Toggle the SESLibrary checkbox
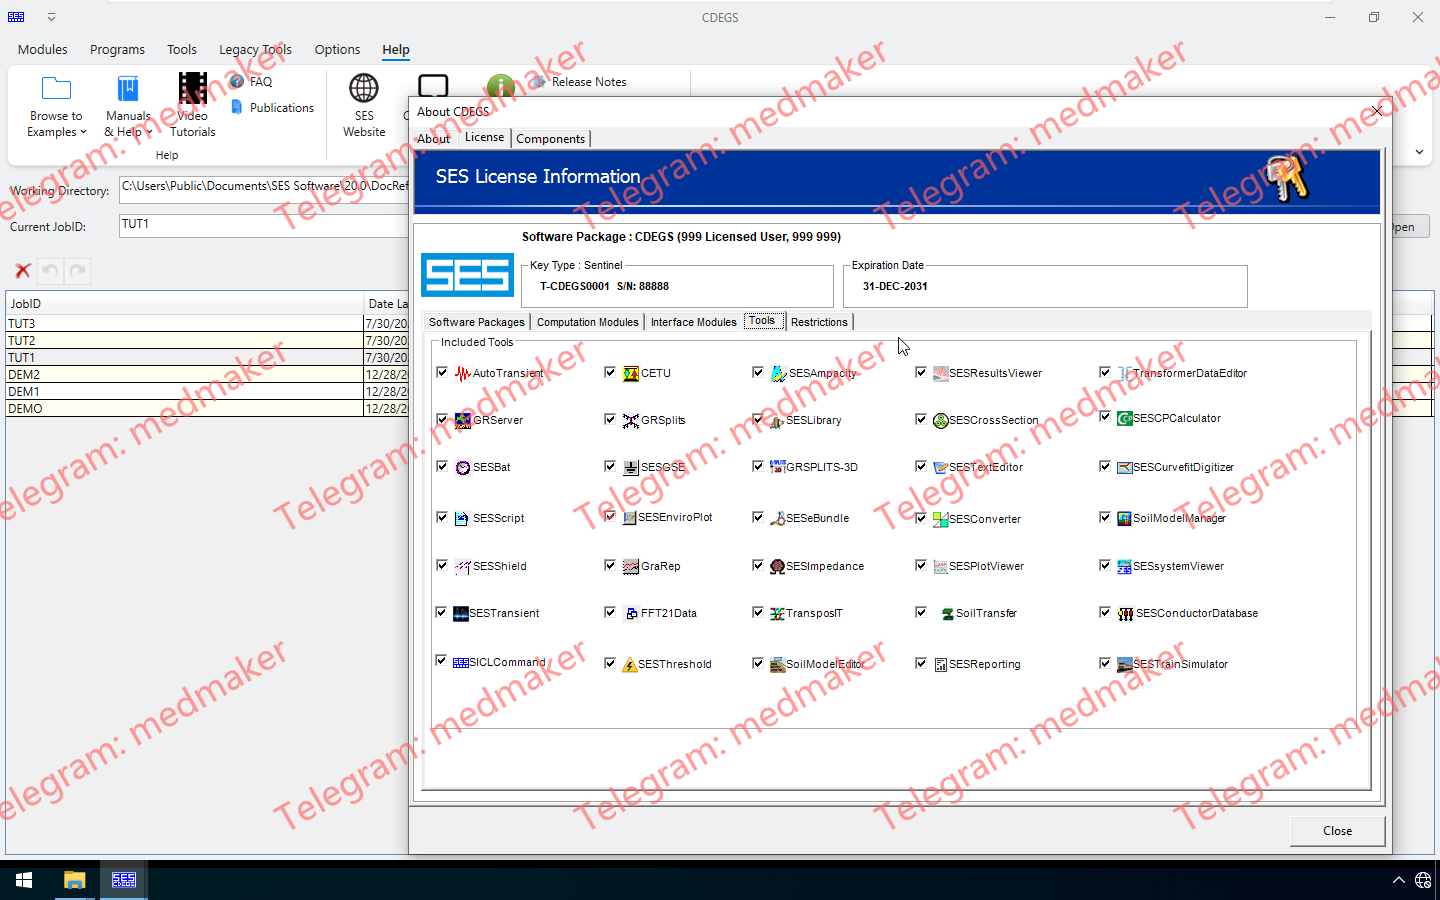This screenshot has width=1440, height=900. (758, 419)
